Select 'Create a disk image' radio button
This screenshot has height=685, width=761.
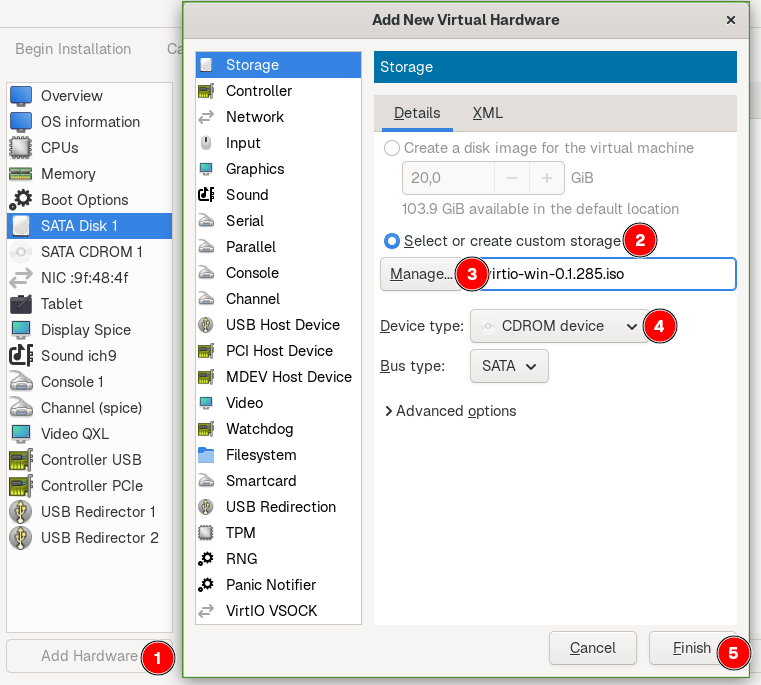click(x=392, y=148)
